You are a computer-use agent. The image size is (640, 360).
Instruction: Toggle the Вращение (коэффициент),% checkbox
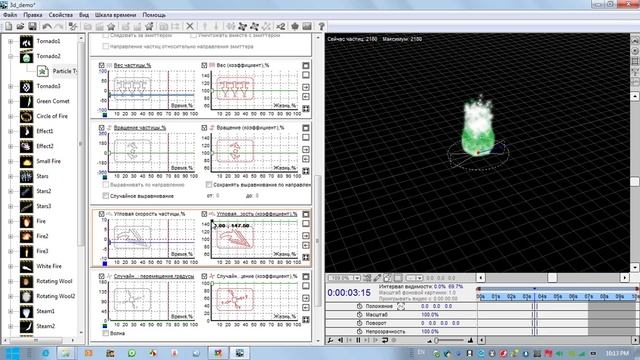[204, 128]
